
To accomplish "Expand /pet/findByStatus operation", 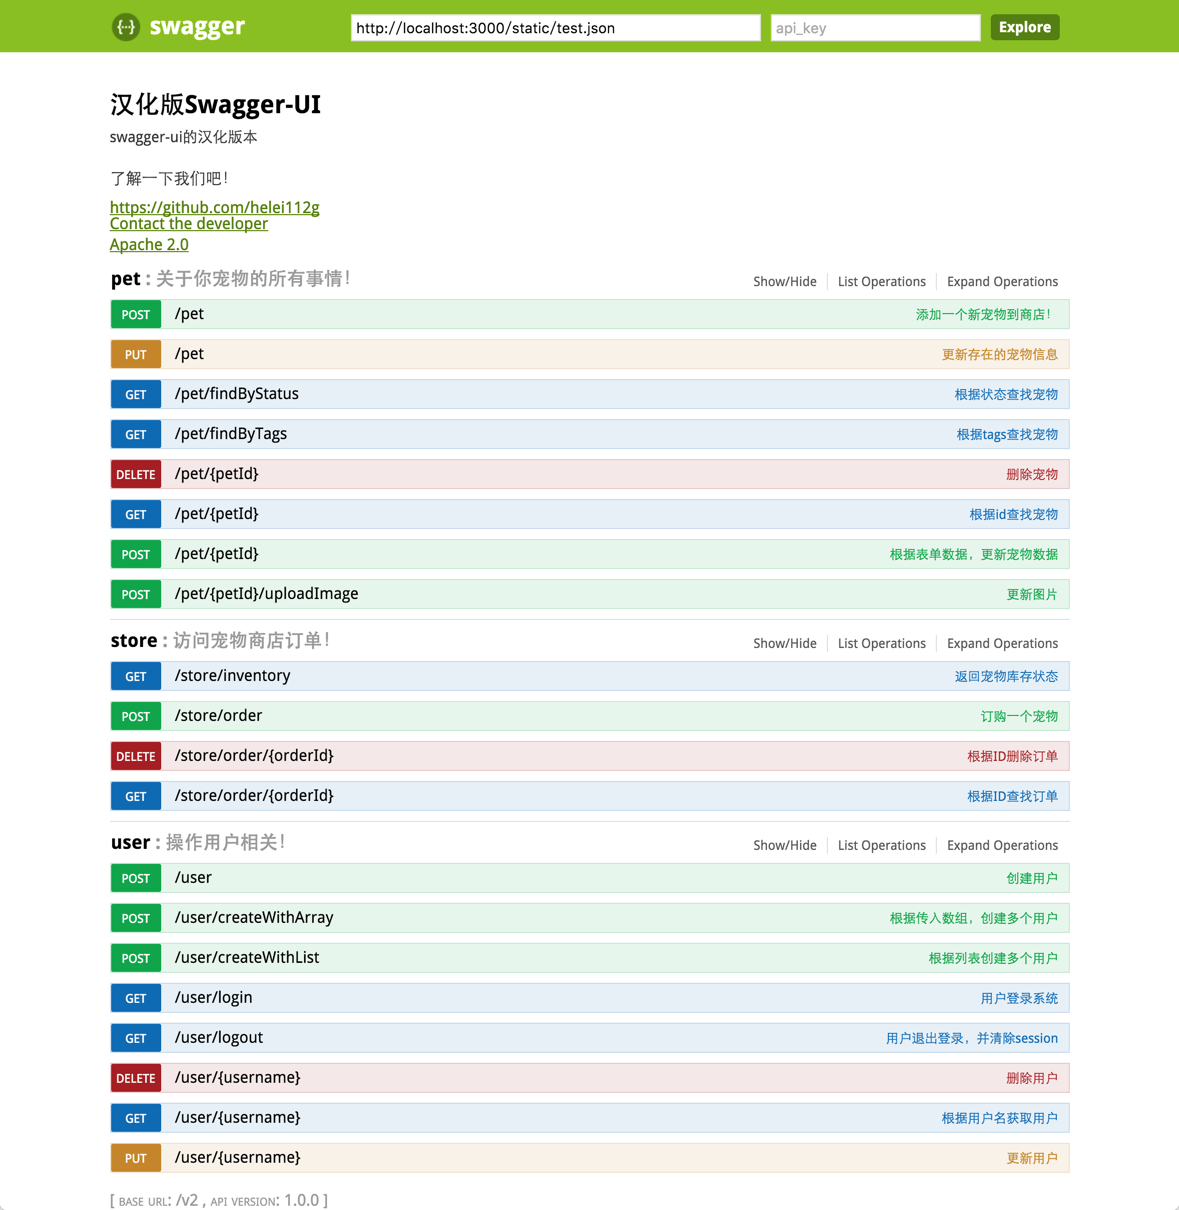I will tap(237, 394).
